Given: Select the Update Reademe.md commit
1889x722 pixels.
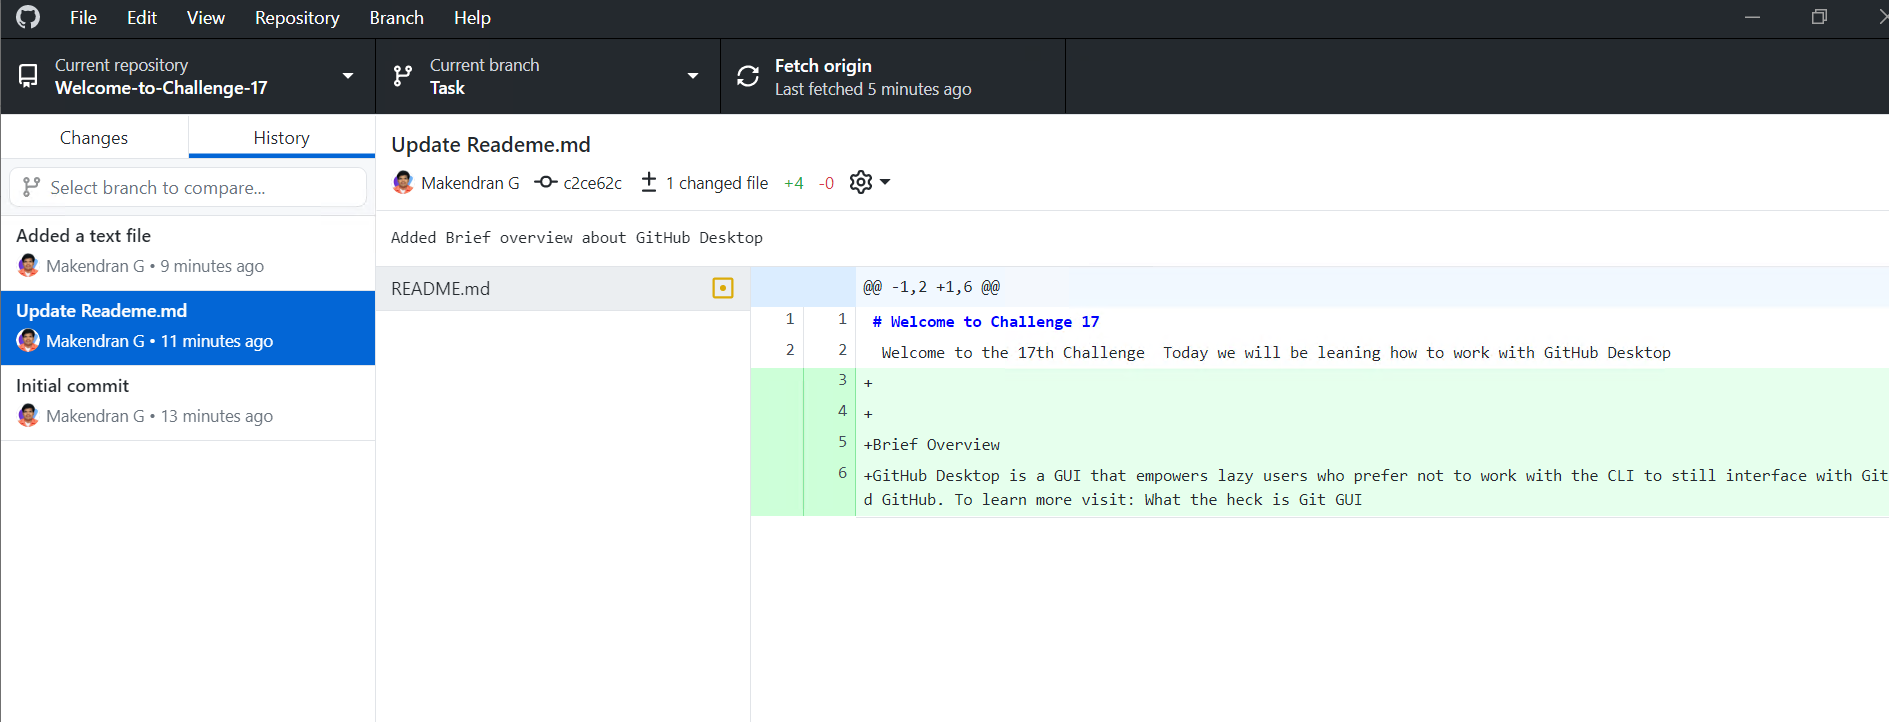Looking at the screenshot, I should [x=188, y=328].
